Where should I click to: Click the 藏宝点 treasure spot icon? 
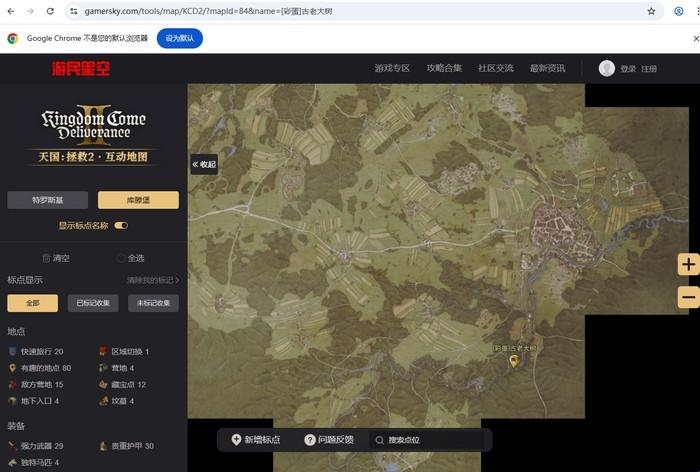coord(103,384)
